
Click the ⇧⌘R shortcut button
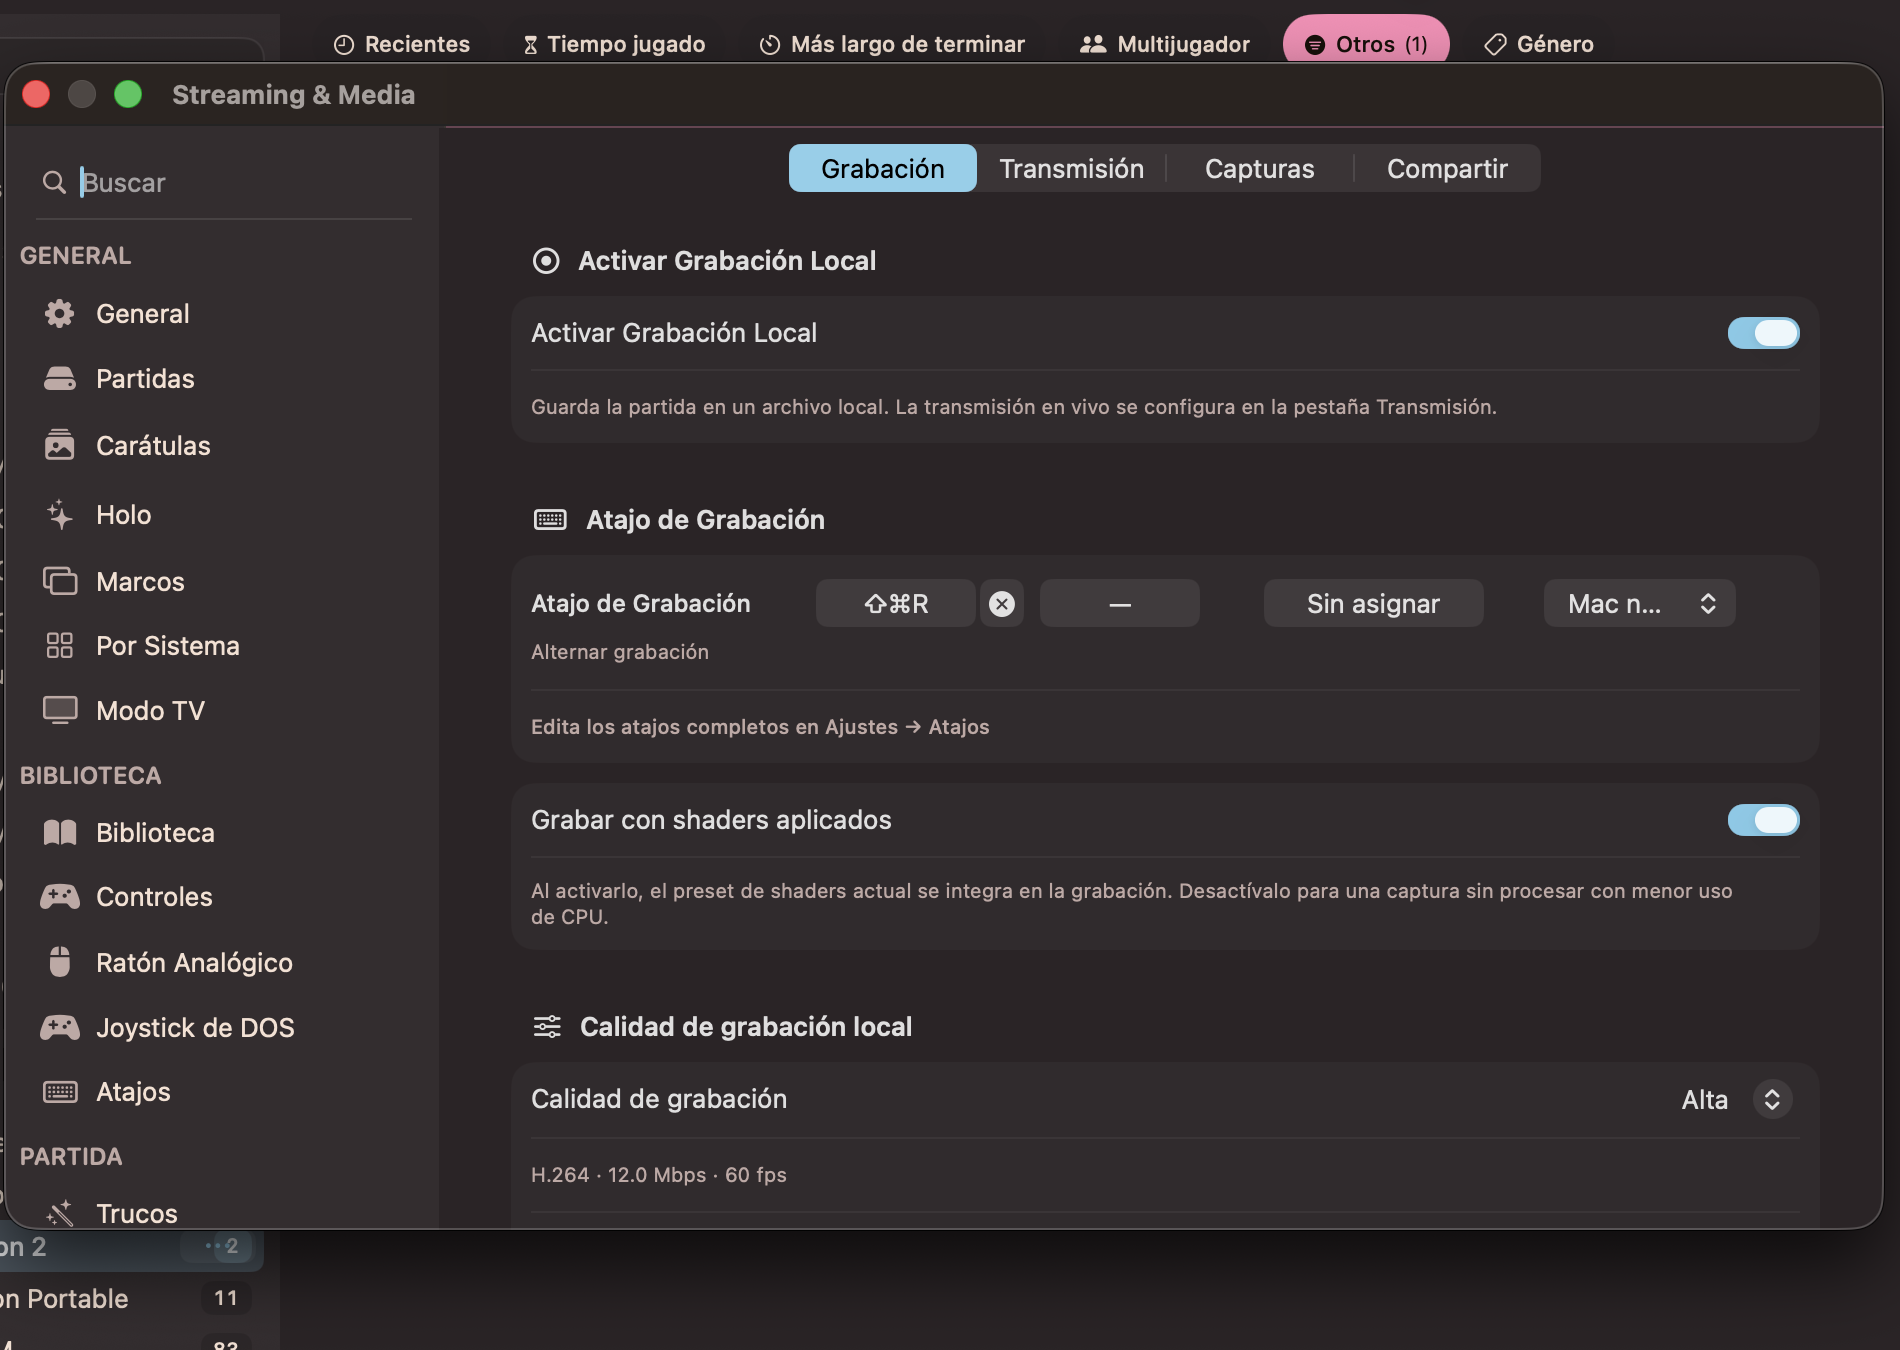[896, 604]
